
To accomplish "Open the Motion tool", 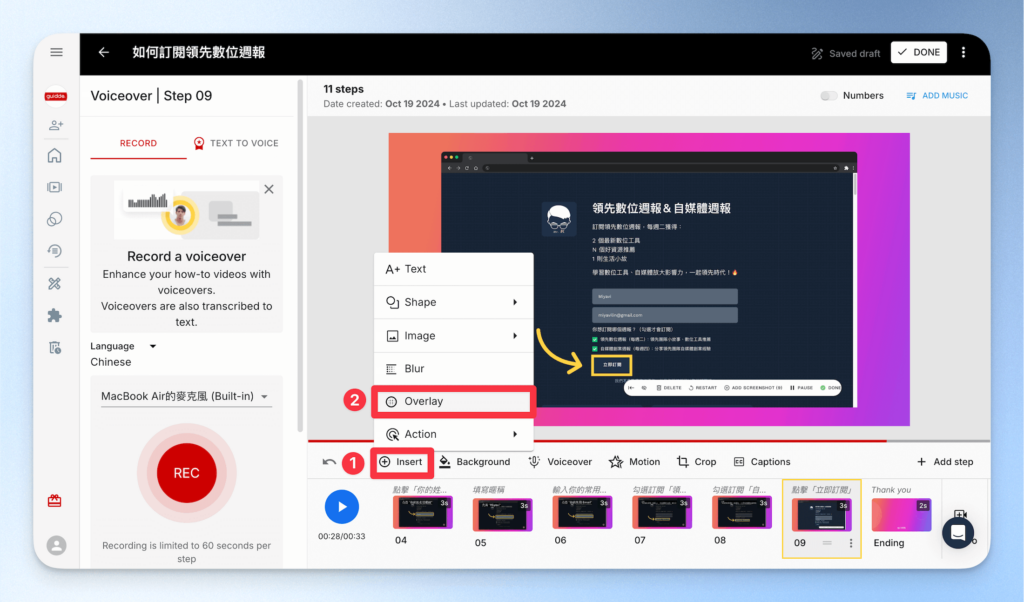I will pyautogui.click(x=634, y=462).
